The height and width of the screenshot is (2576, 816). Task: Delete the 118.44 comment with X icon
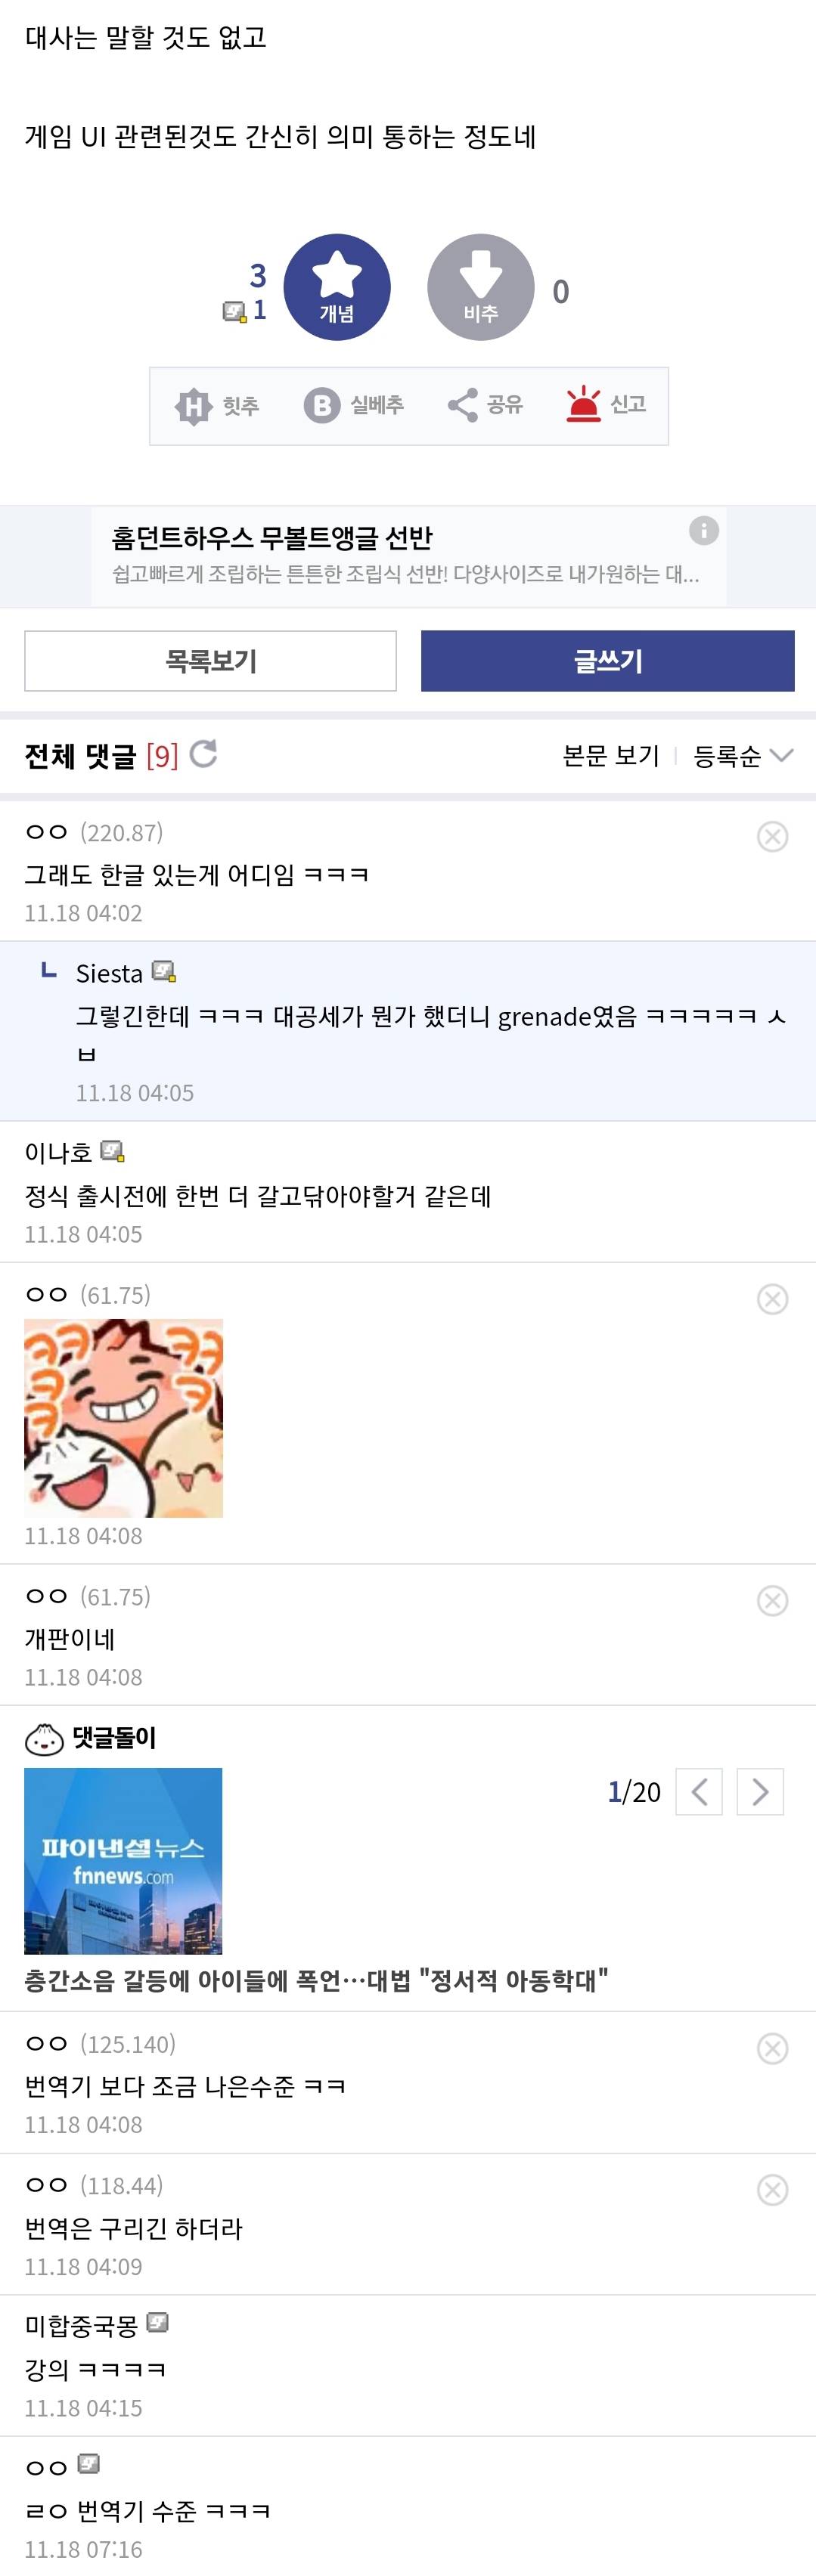[x=772, y=2190]
